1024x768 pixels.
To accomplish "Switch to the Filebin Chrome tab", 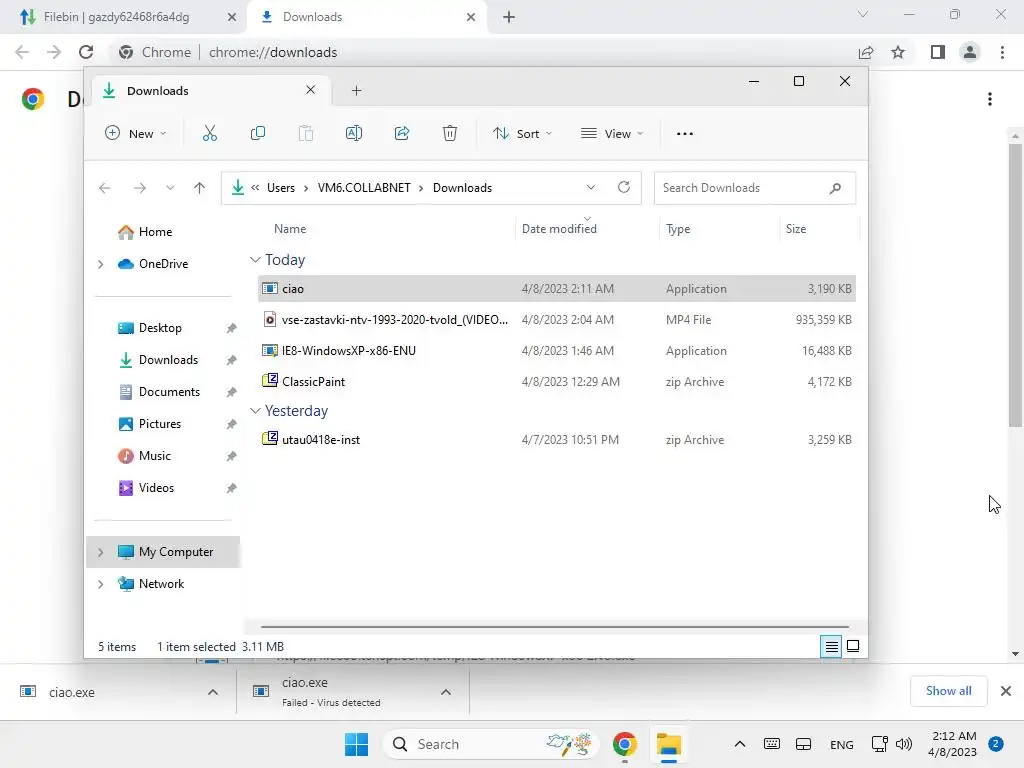I will point(124,17).
